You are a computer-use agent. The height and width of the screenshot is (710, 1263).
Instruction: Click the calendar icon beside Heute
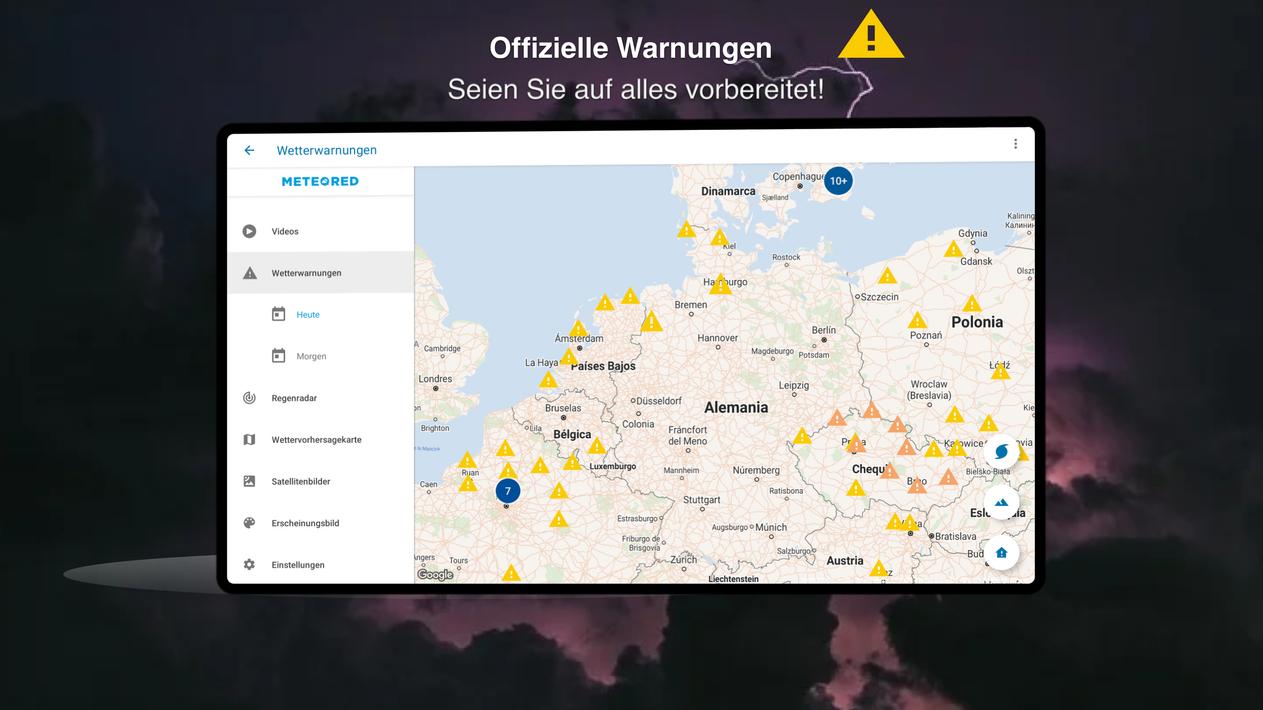pyautogui.click(x=279, y=314)
